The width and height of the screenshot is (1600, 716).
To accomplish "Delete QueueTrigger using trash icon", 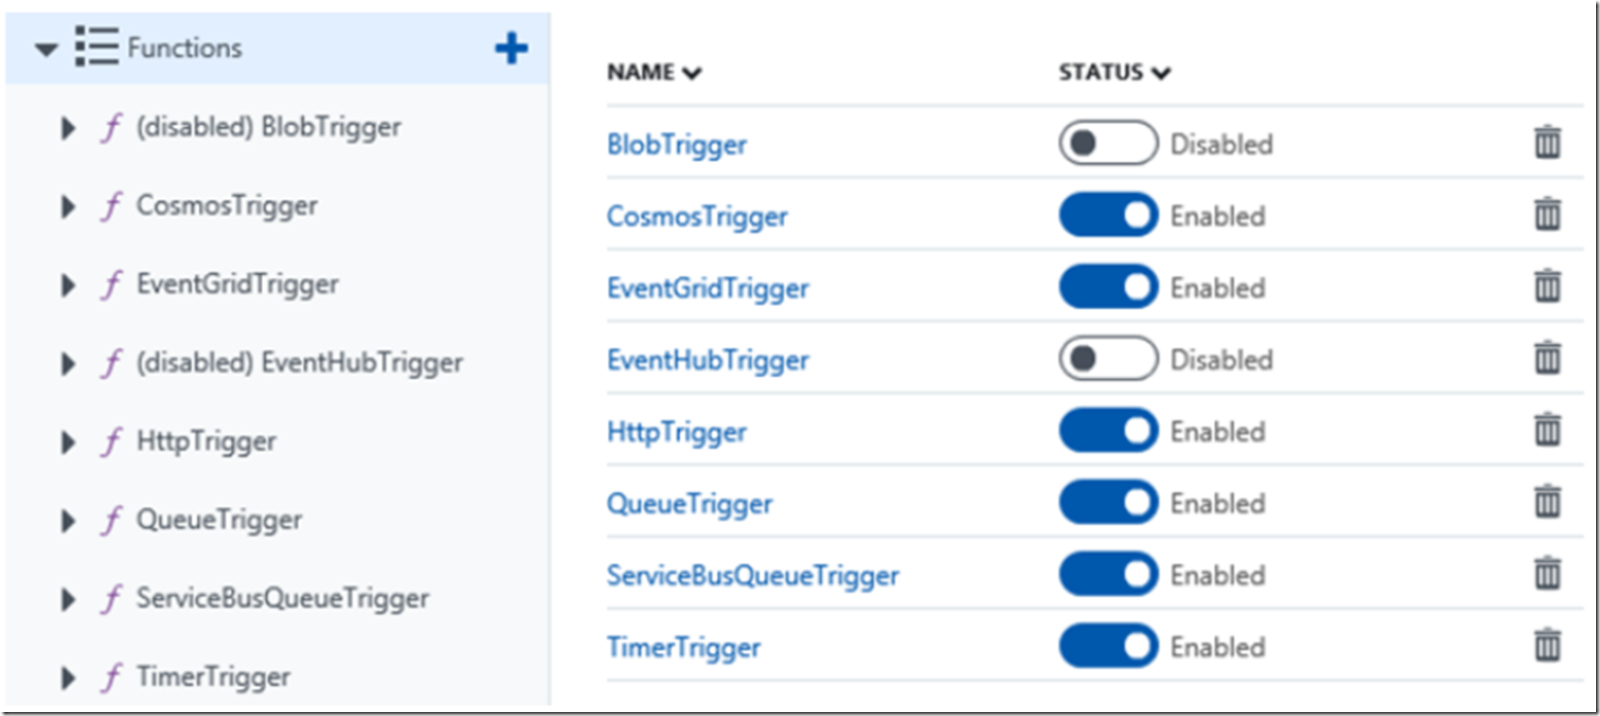I will 1547,503.
